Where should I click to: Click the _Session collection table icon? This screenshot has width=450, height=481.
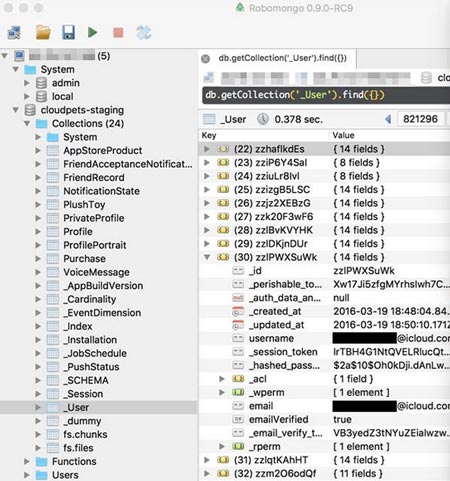(x=53, y=394)
